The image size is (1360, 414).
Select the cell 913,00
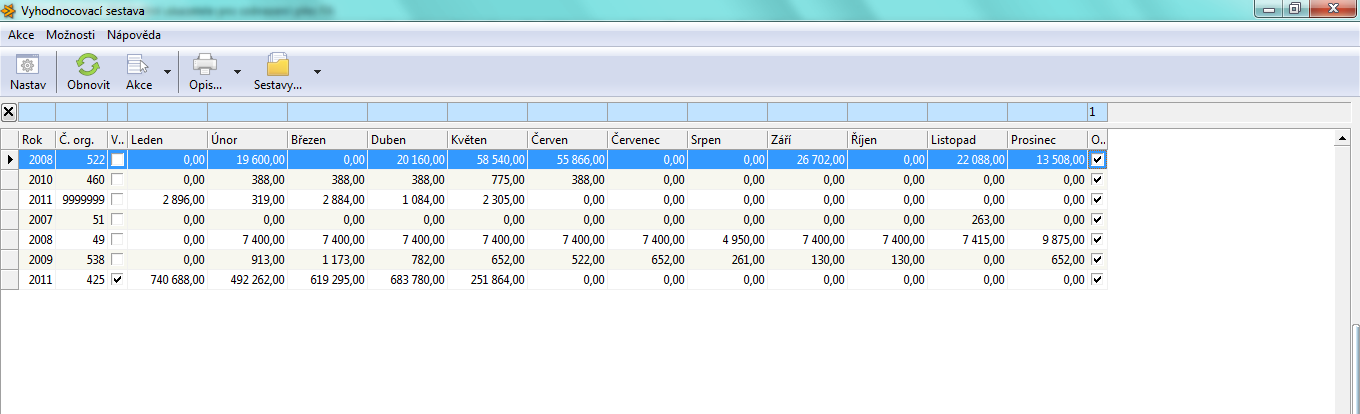tap(247, 260)
